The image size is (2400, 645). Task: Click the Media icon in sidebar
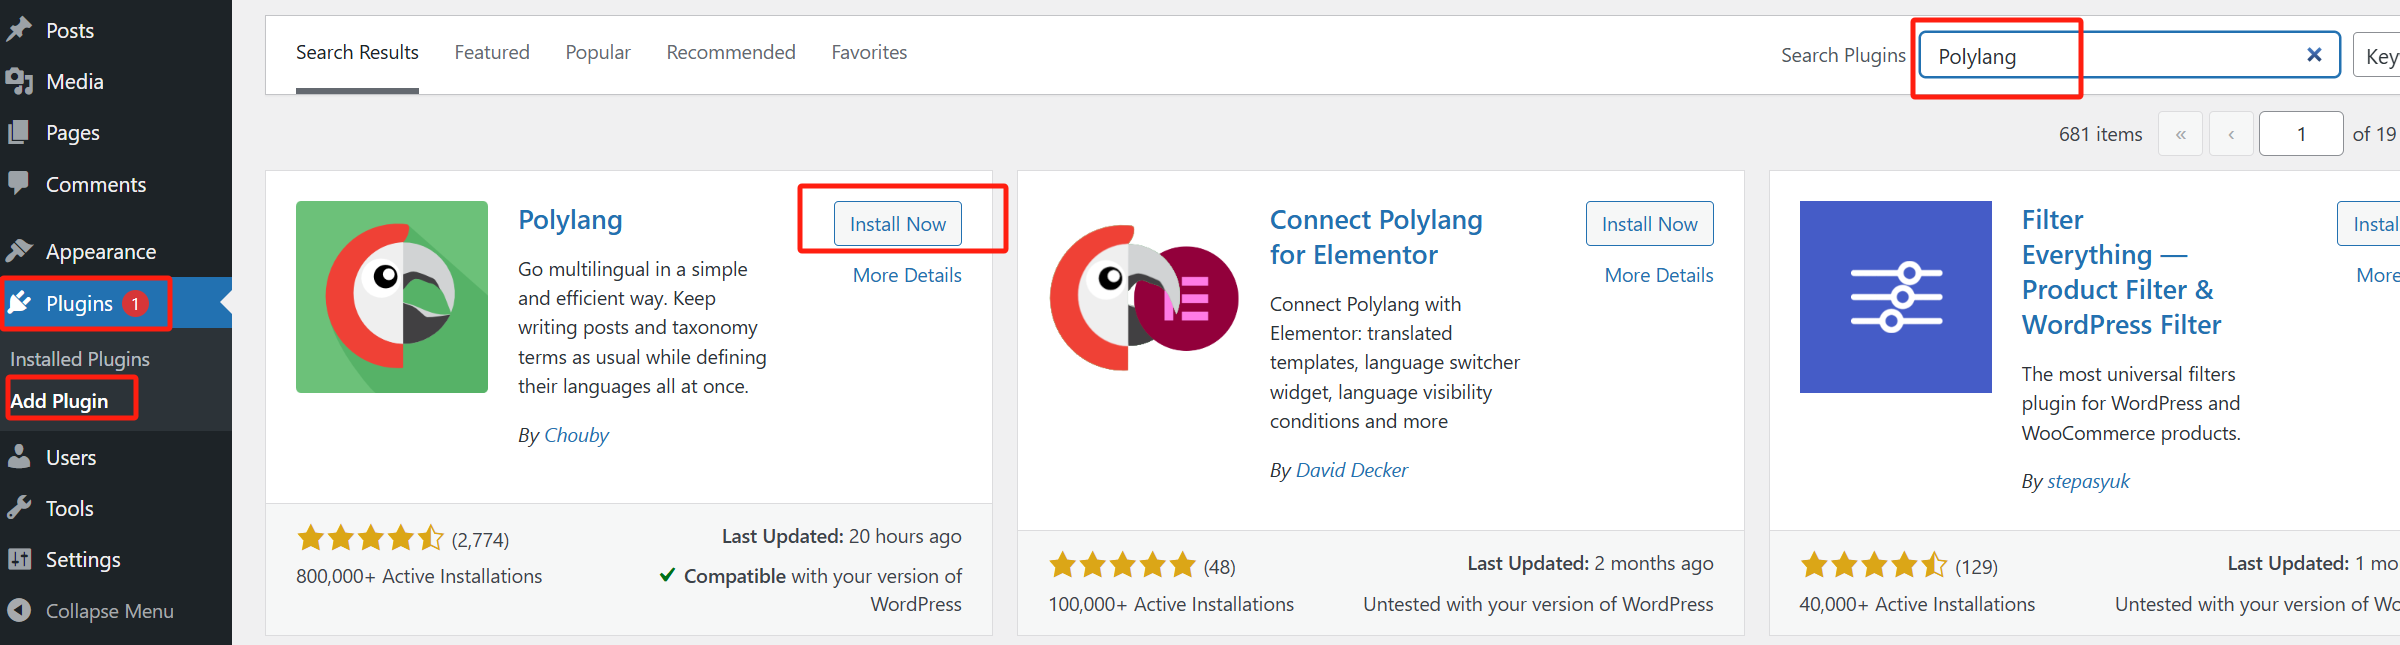[19, 81]
